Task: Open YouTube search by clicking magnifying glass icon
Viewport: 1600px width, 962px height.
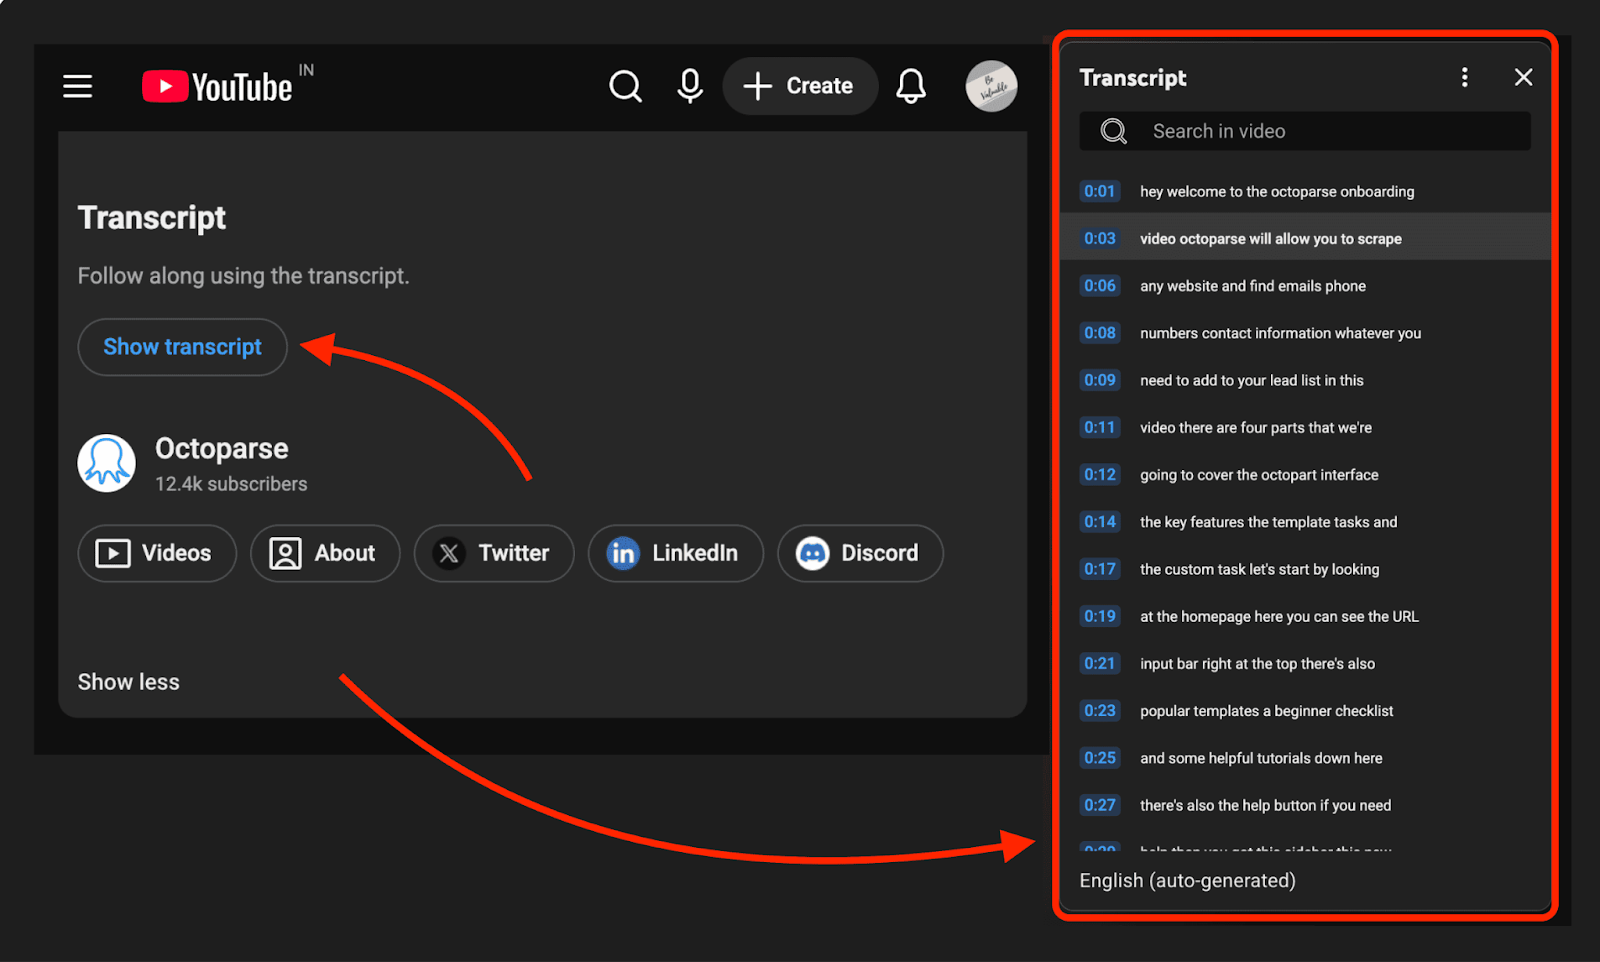Action: tap(625, 86)
